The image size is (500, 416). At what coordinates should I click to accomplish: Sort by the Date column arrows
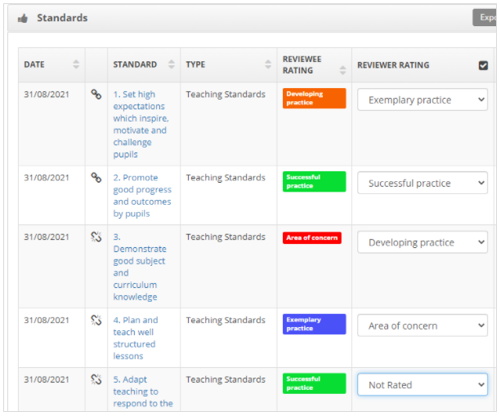pyautogui.click(x=76, y=64)
